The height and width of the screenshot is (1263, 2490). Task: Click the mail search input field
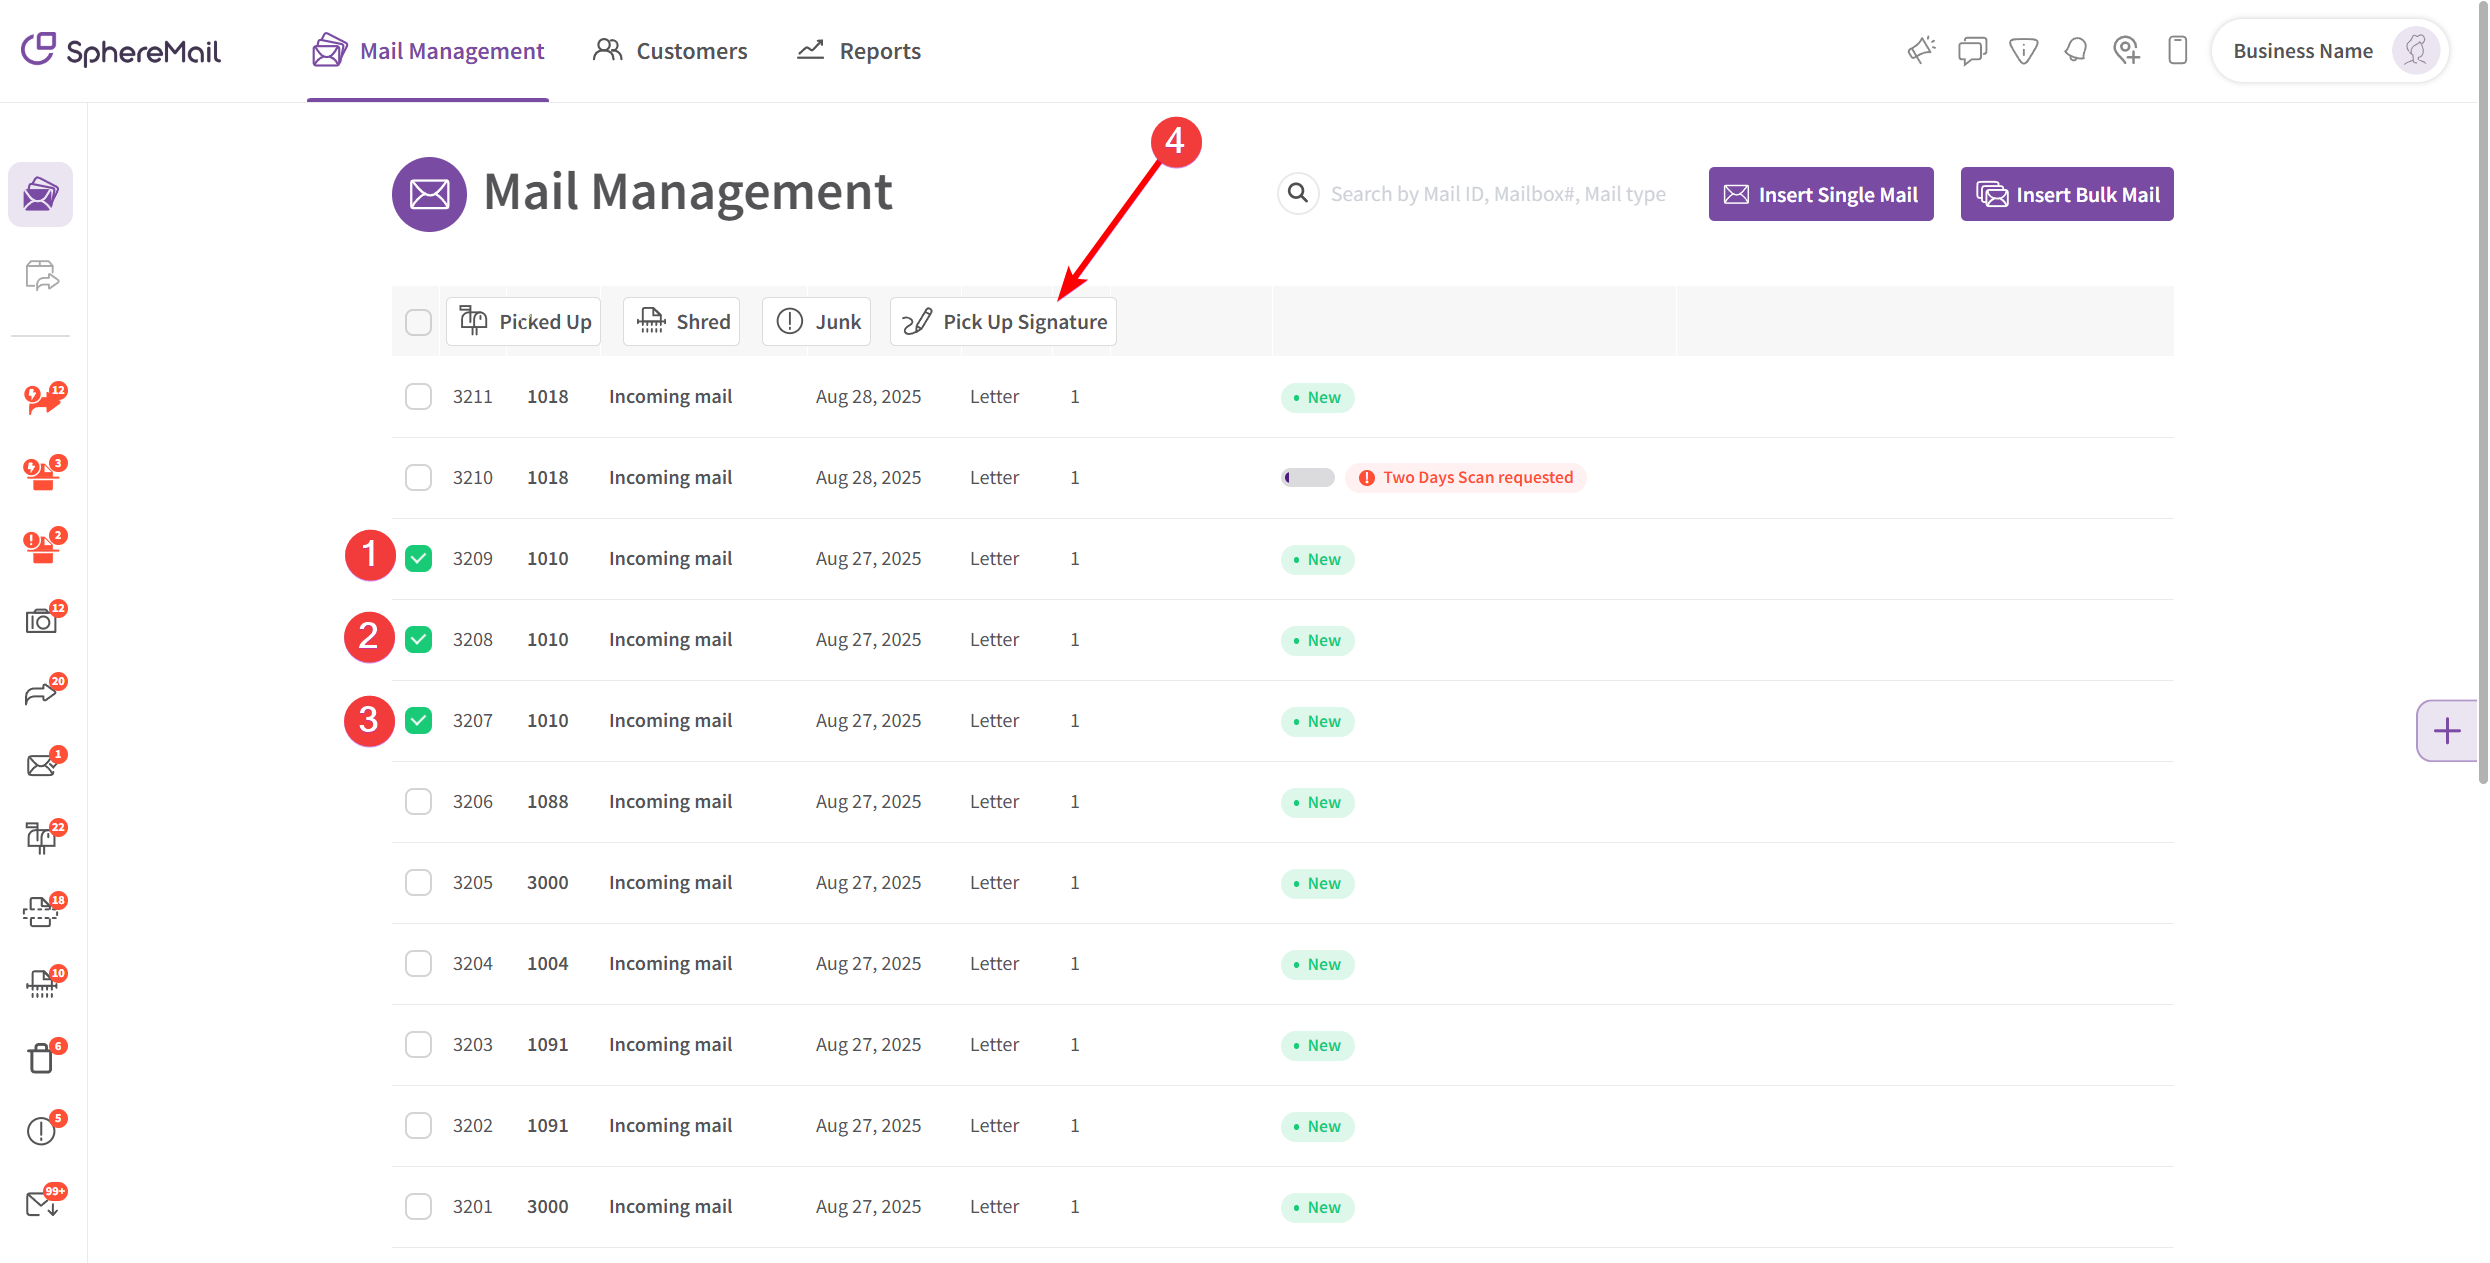coord(1497,194)
